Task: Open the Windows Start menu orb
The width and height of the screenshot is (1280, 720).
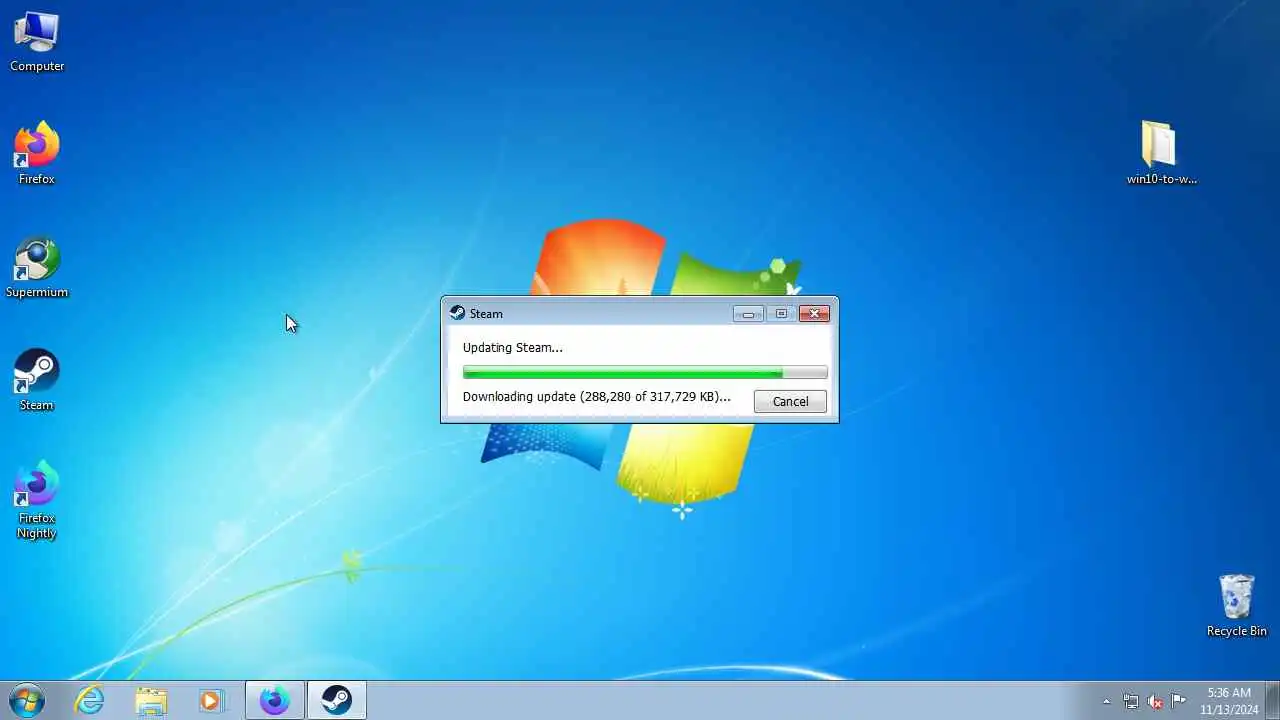Action: tap(27, 700)
